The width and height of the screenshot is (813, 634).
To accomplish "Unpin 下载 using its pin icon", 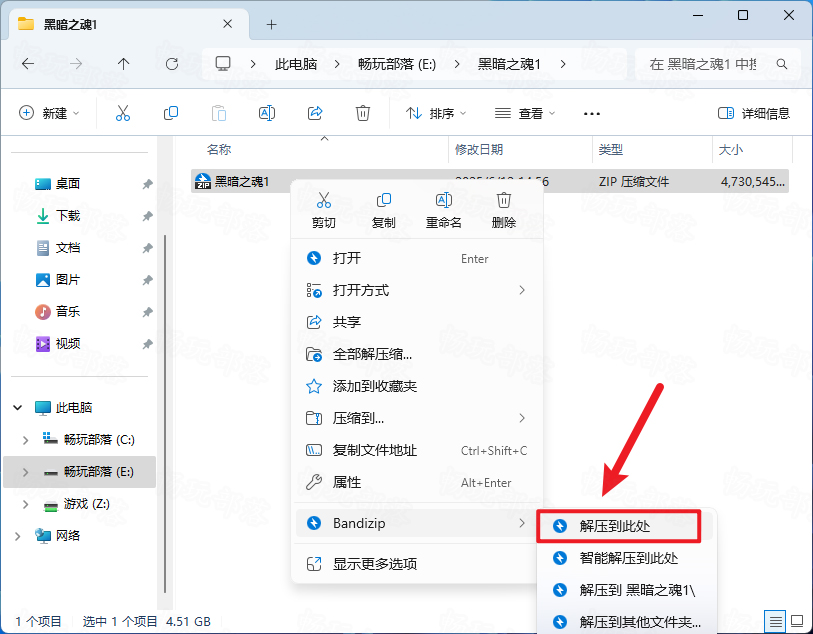I will click(x=147, y=216).
